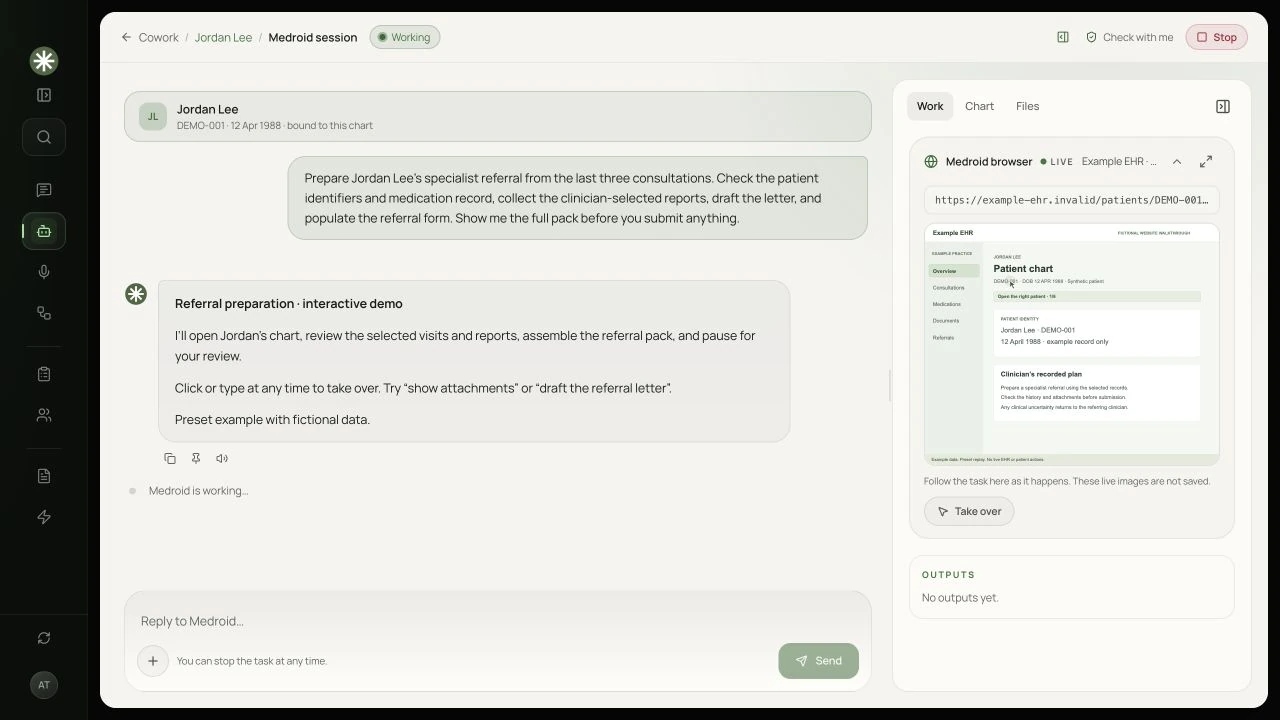Open the connected shapes sidebar icon
1280x720 pixels.
point(44,313)
